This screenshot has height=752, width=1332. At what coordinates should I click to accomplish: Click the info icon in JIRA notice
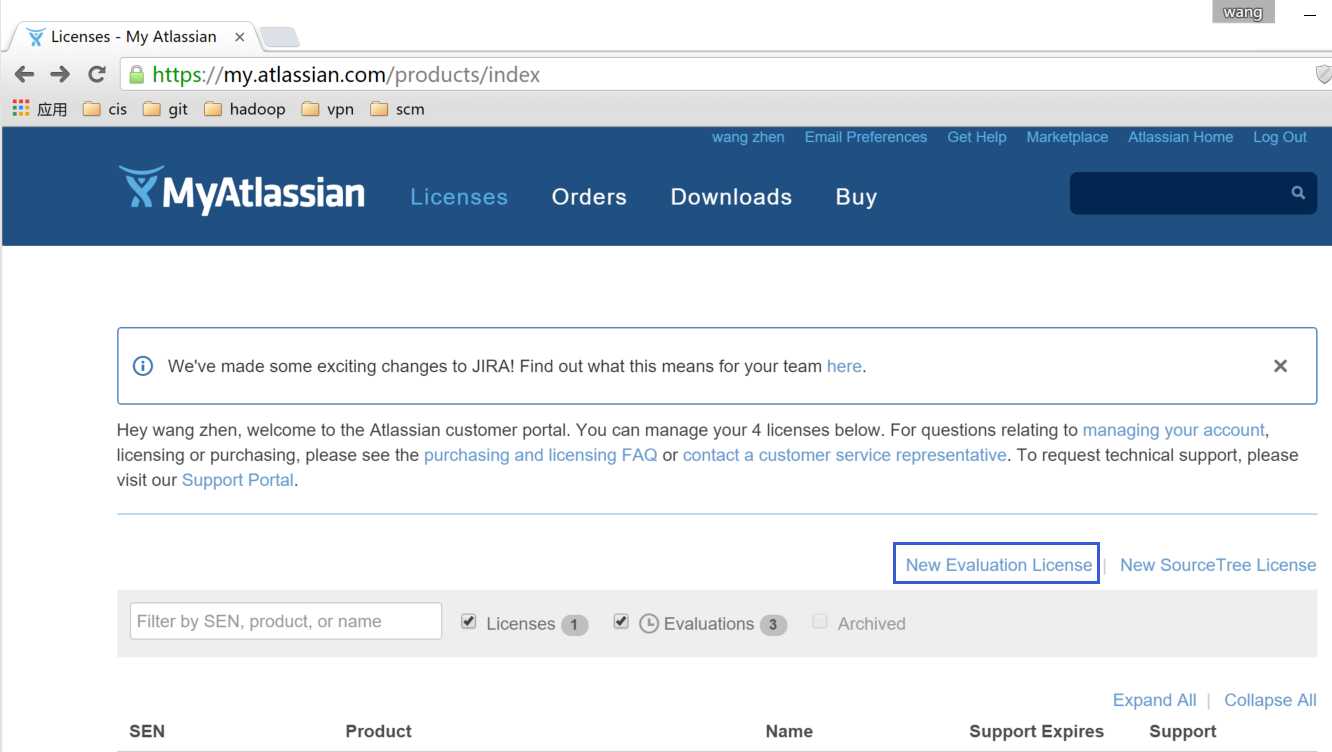click(143, 366)
